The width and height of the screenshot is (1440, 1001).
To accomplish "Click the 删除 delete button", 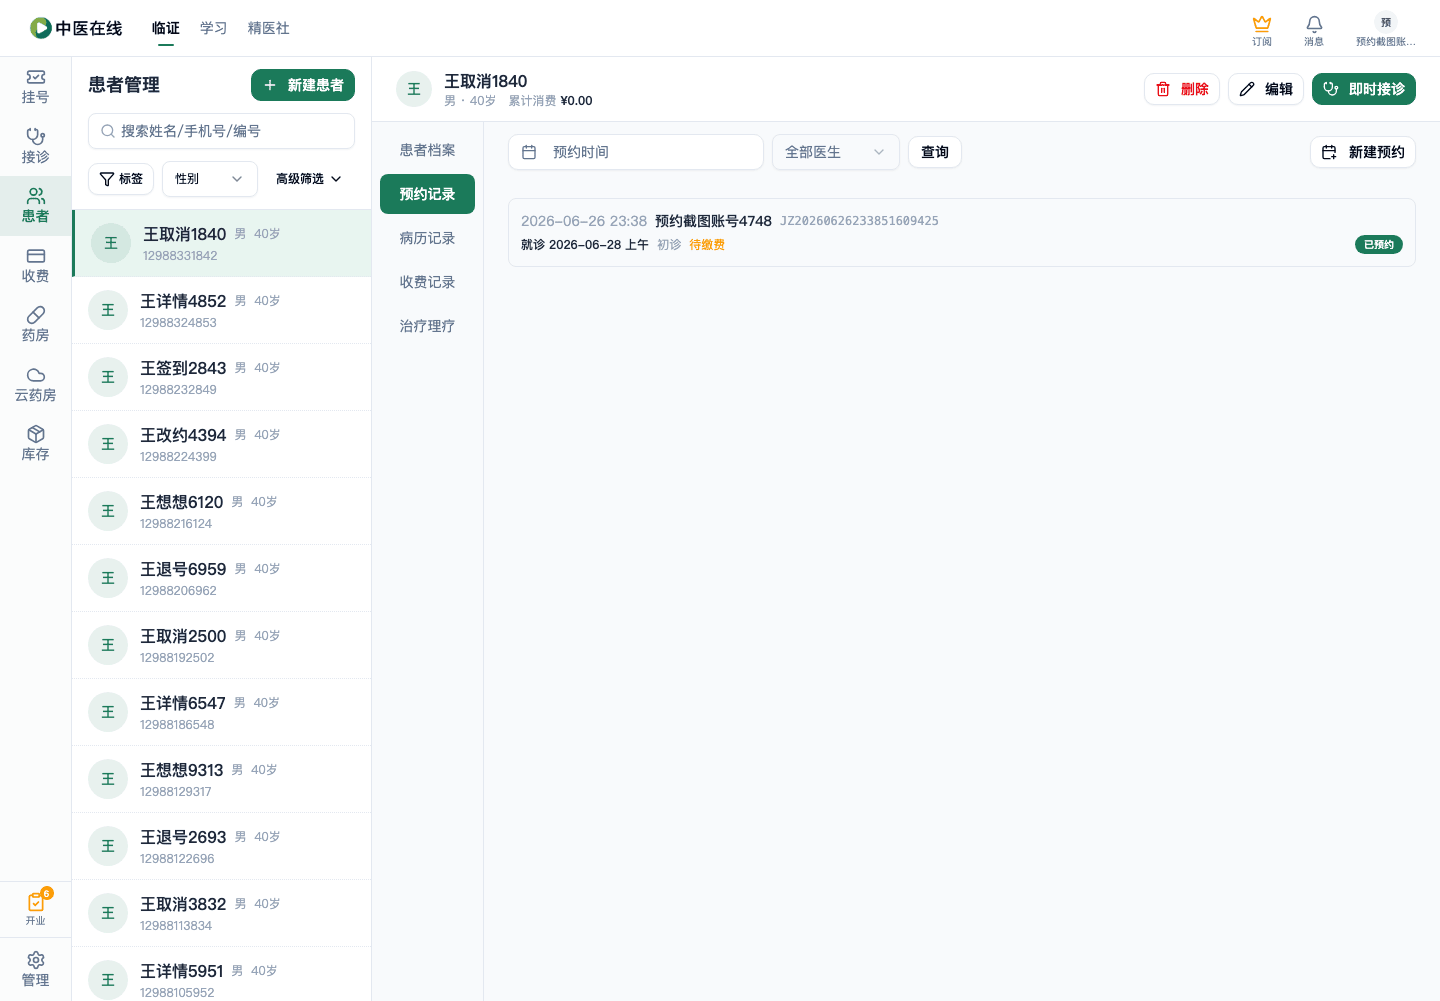I will click(x=1182, y=89).
